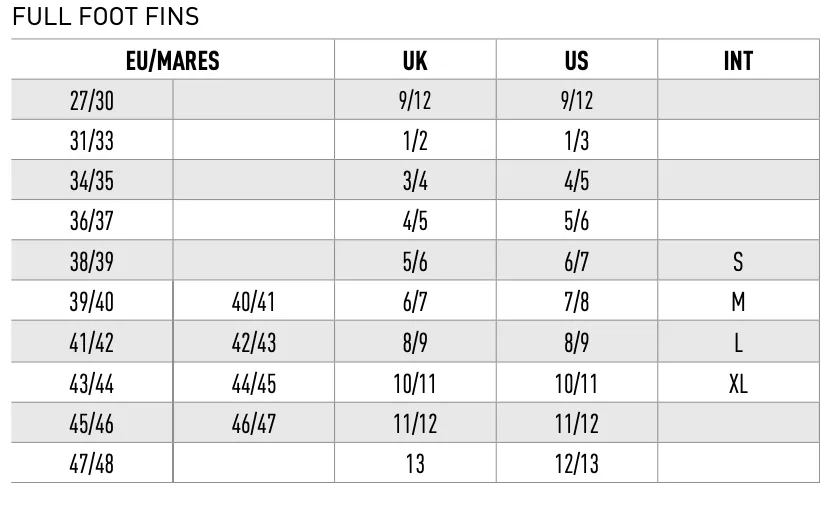Click the 34/35 EU size cell
The height and width of the screenshot is (510, 832).
(92, 180)
